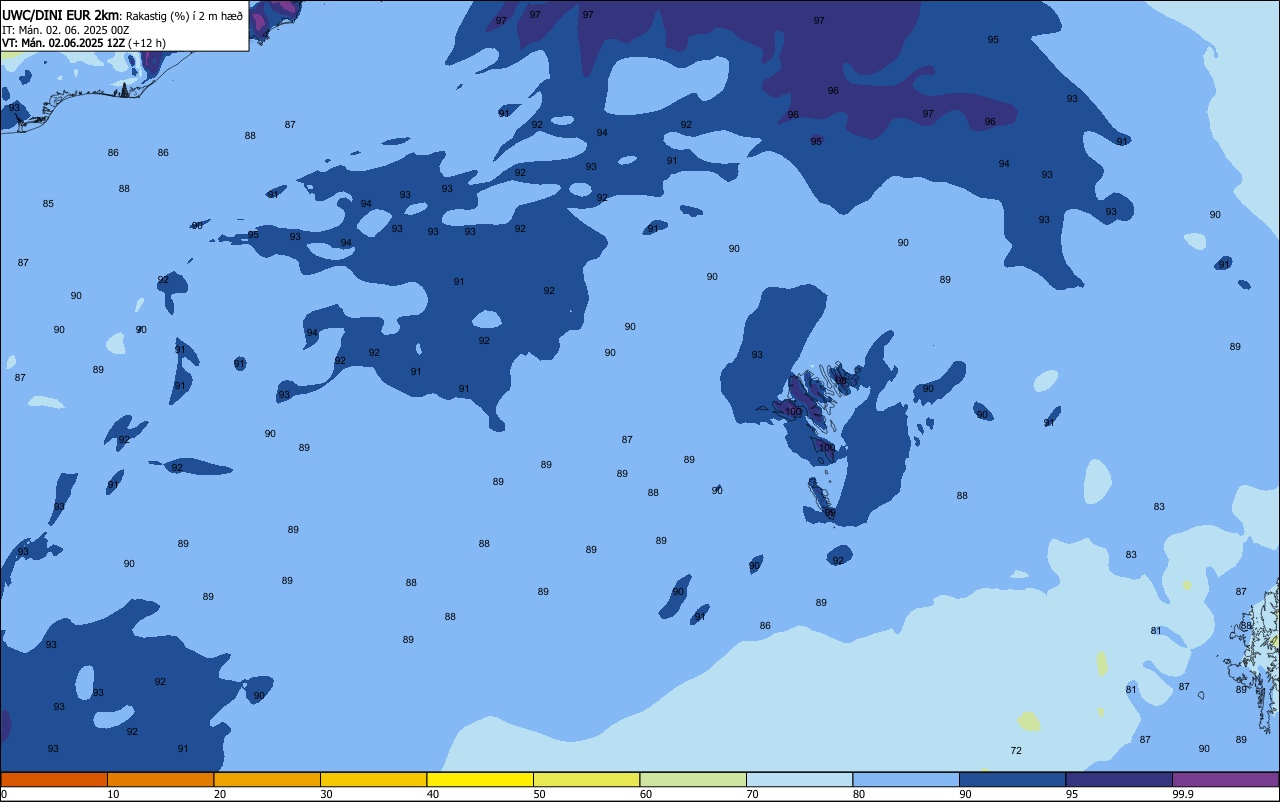
Task: Select the '(+12 h)' forecast offset text
Action: (x=147, y=43)
